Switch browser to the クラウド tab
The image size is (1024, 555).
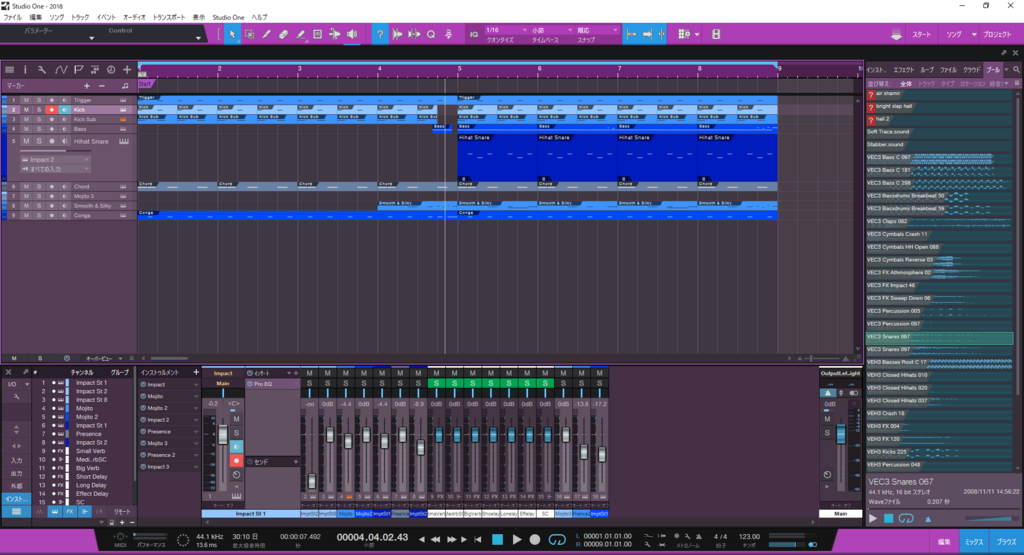(972, 69)
